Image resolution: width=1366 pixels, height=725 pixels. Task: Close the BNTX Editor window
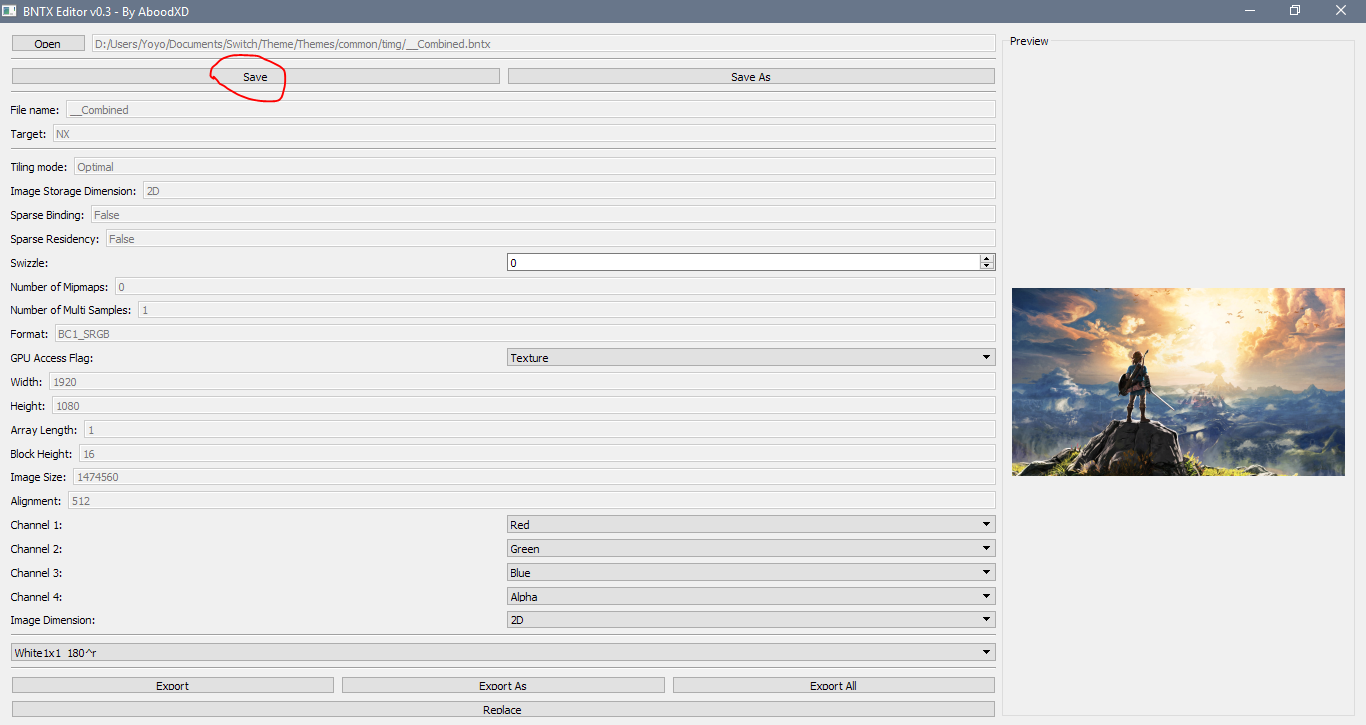pyautogui.click(x=1341, y=10)
